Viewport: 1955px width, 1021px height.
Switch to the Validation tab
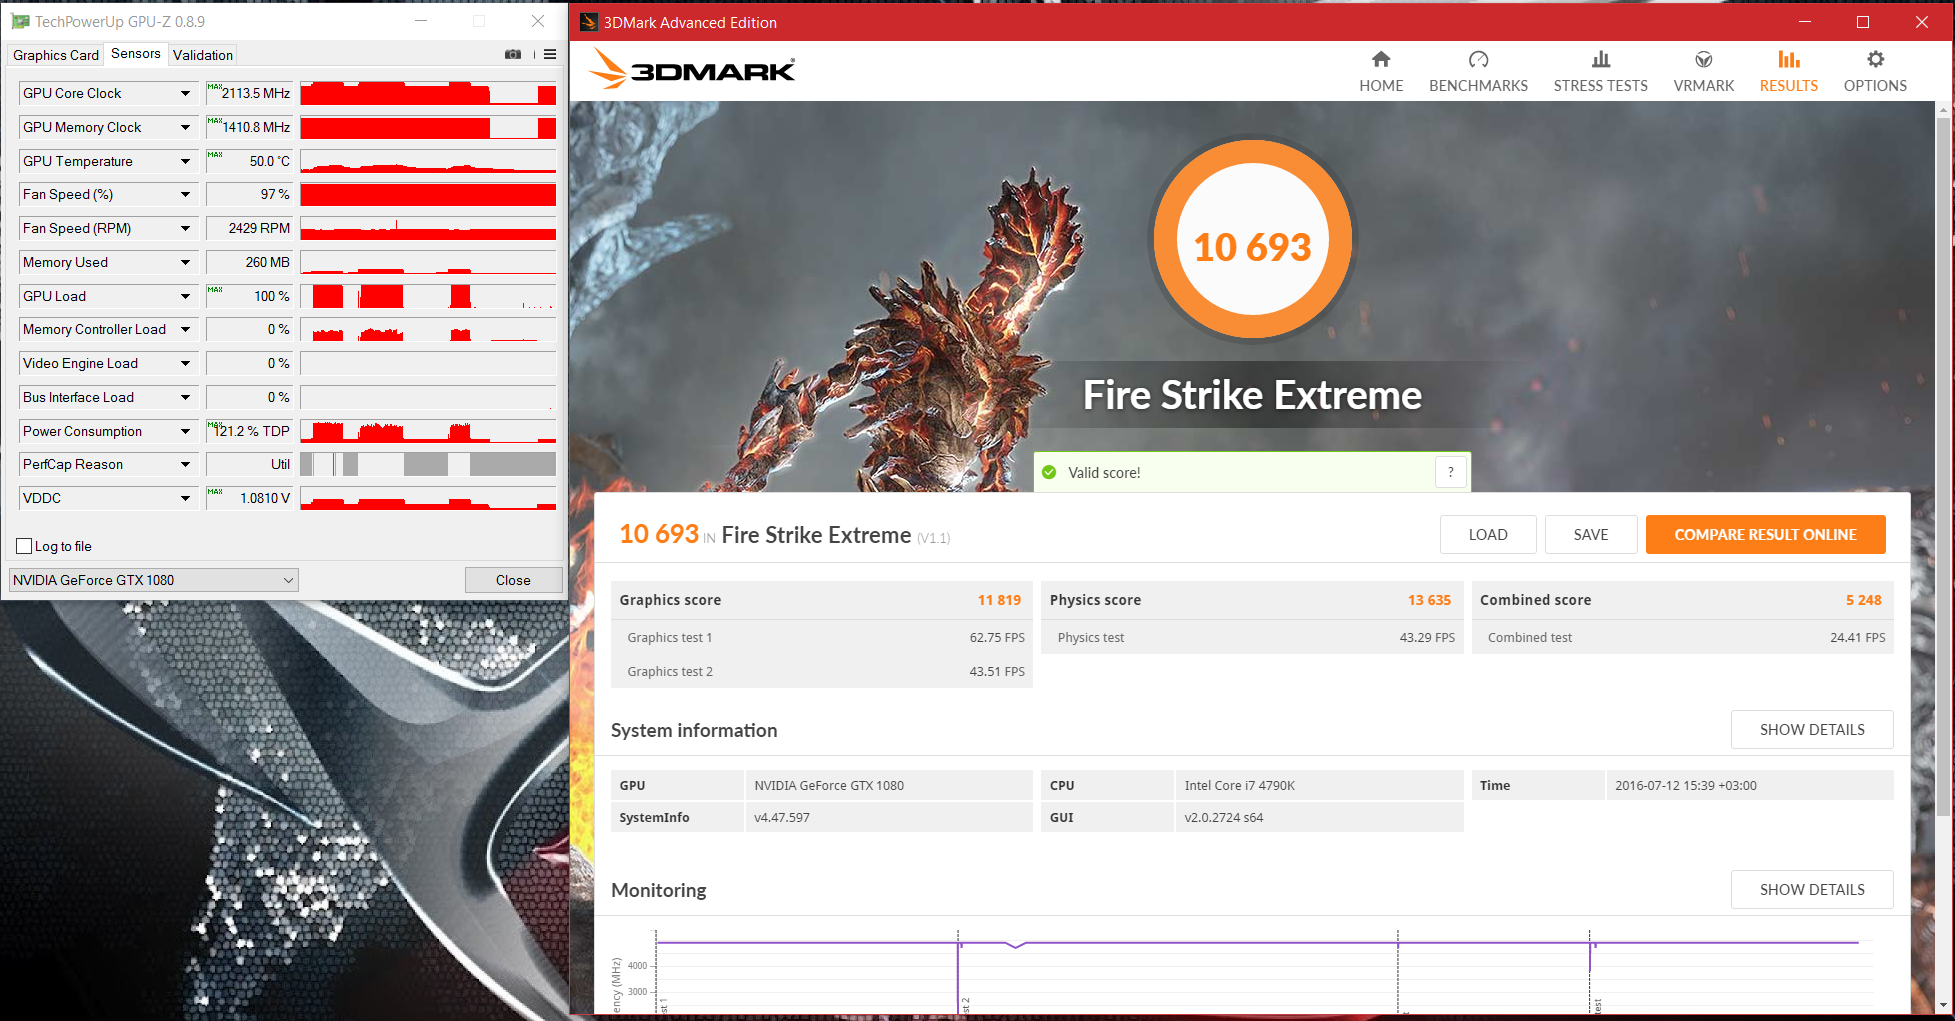(203, 55)
